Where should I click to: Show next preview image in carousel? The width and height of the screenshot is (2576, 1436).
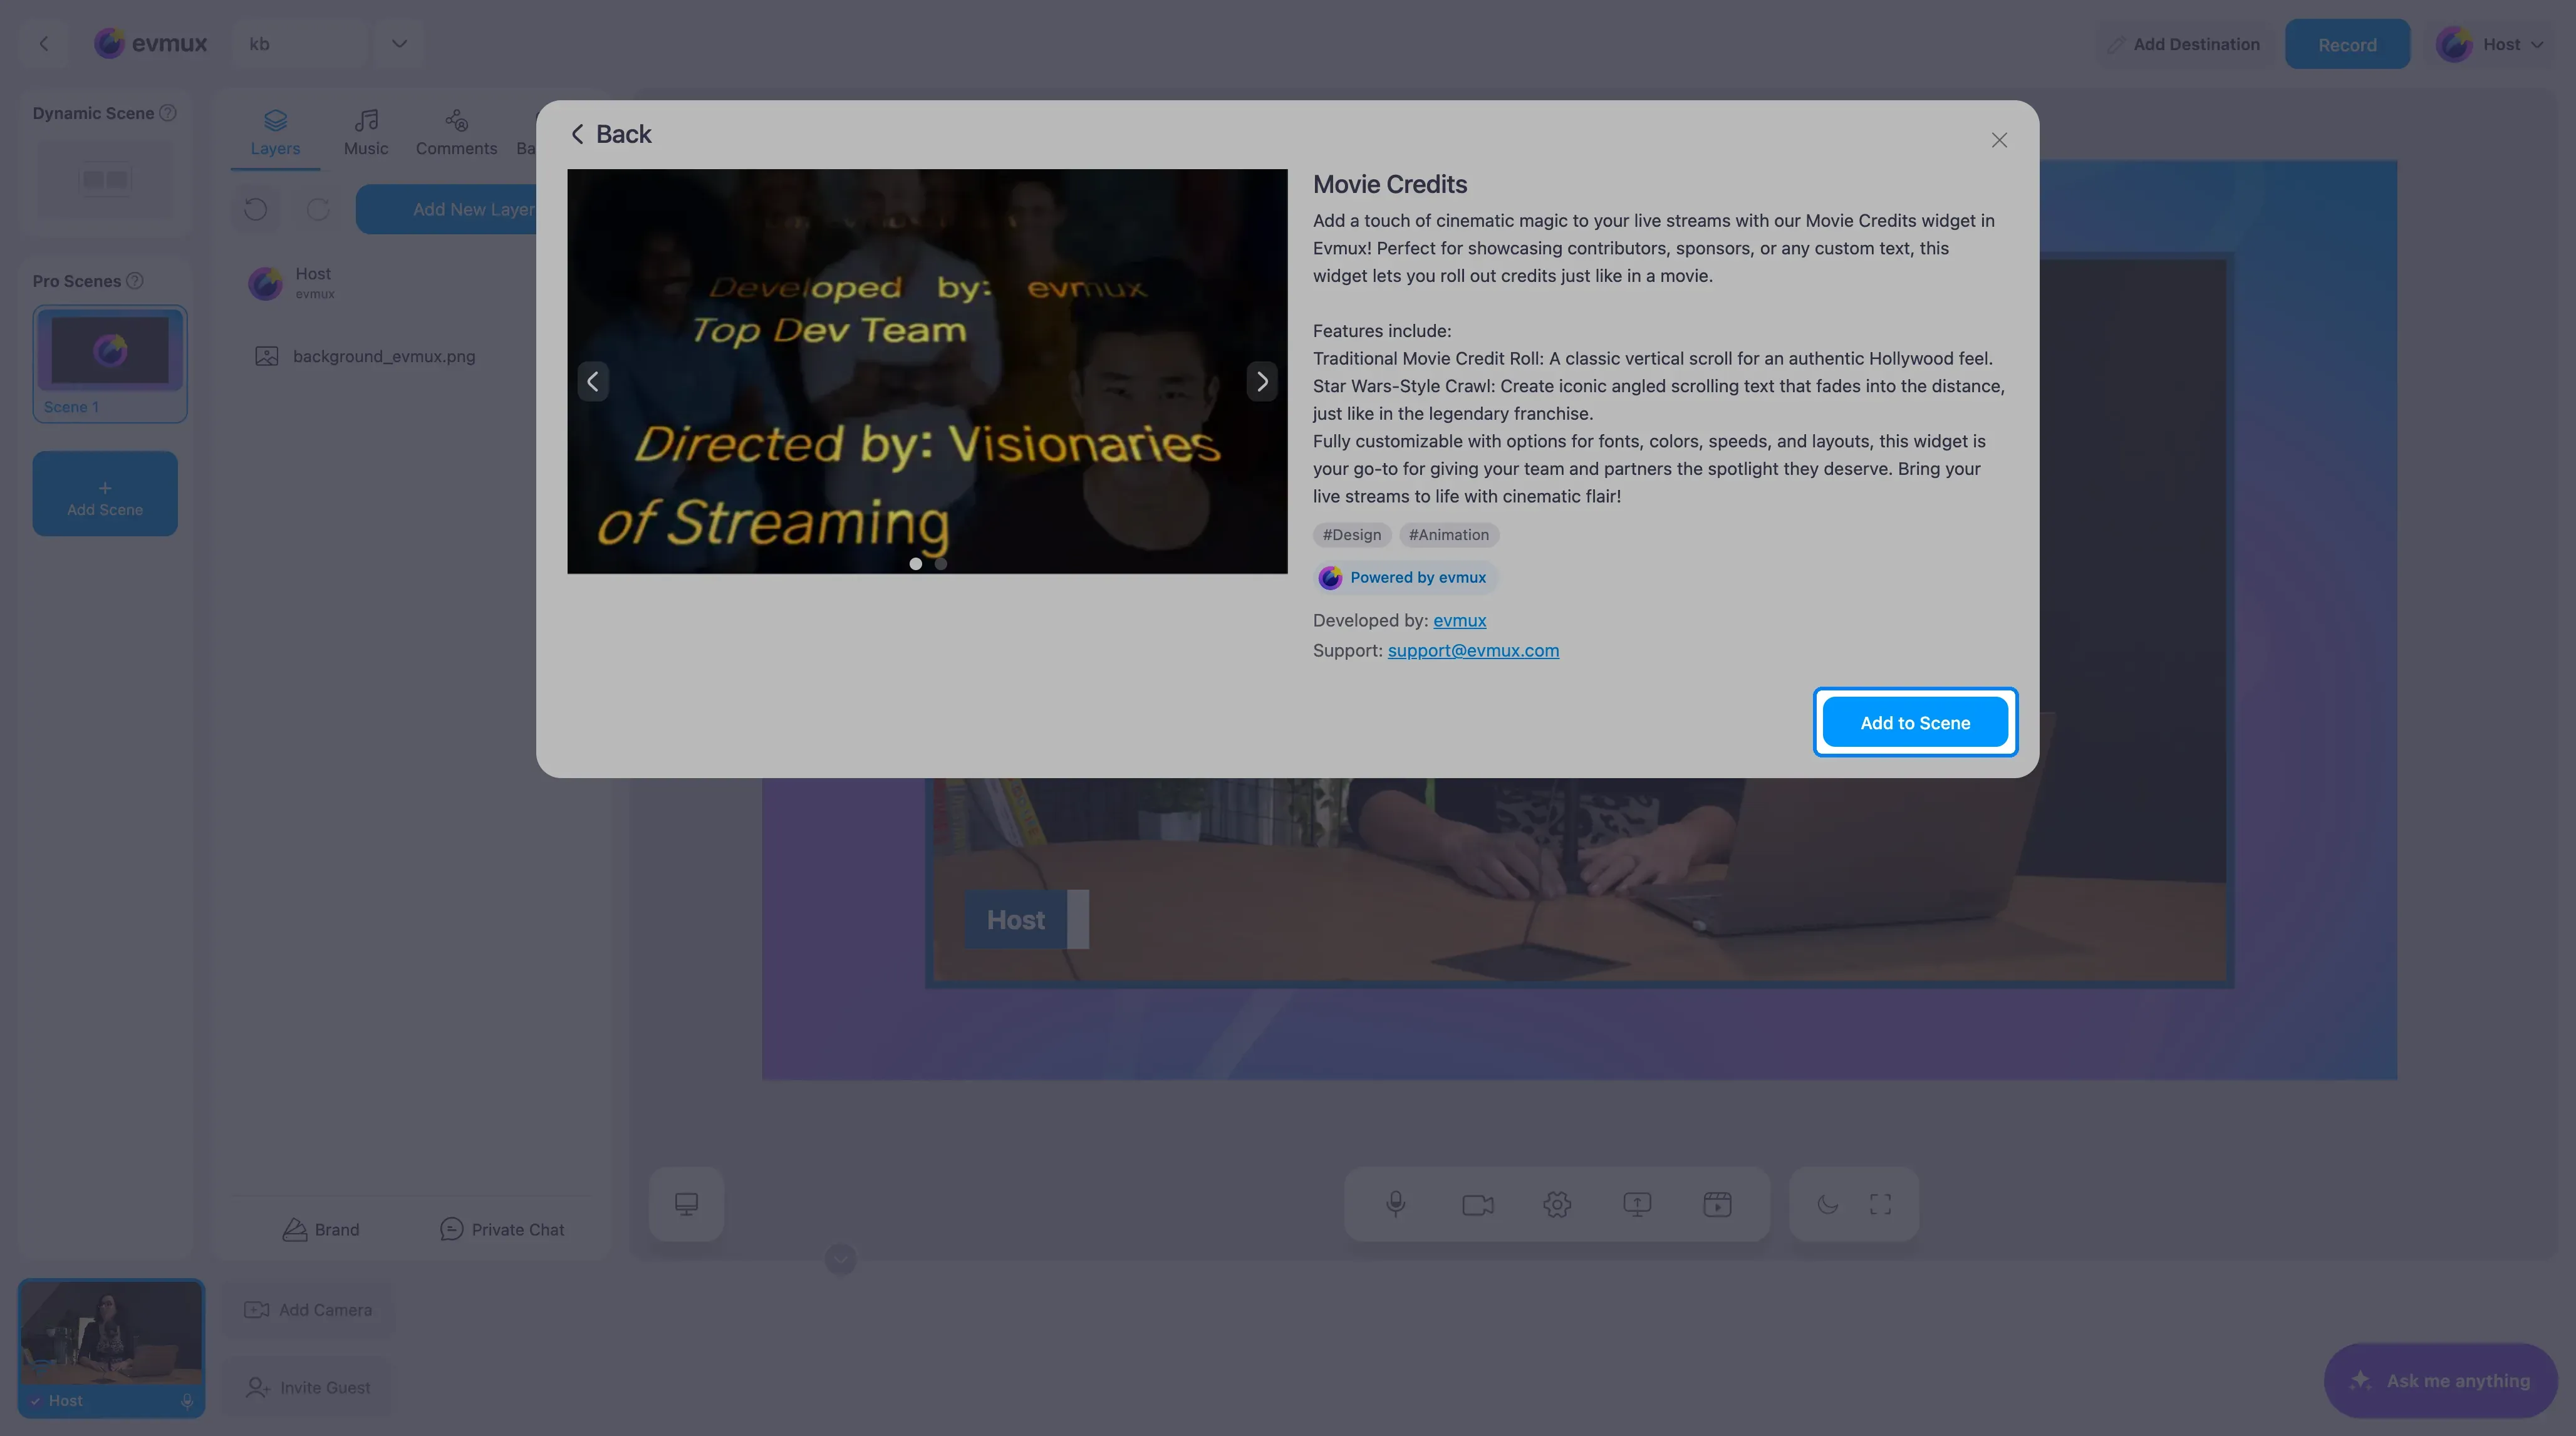[1262, 381]
